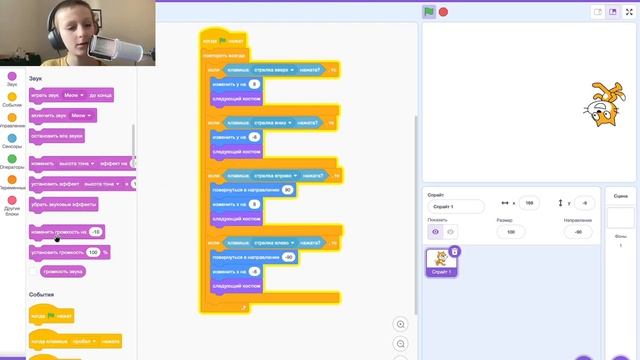The width and height of the screenshot is (640, 360).
Task: Hide the sprite with crossed eye icon
Action: 450,232
